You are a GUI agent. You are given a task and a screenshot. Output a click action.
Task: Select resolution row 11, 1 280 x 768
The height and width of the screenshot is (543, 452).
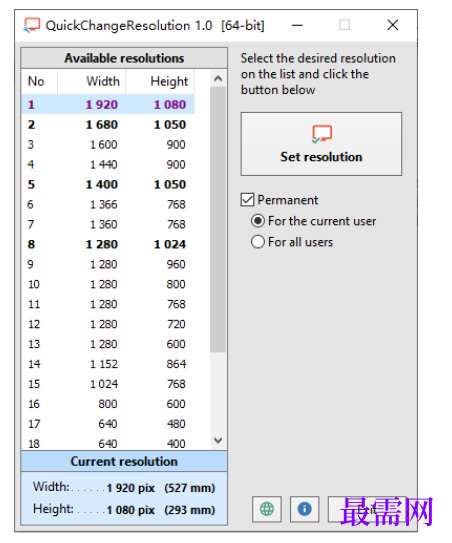(x=108, y=304)
